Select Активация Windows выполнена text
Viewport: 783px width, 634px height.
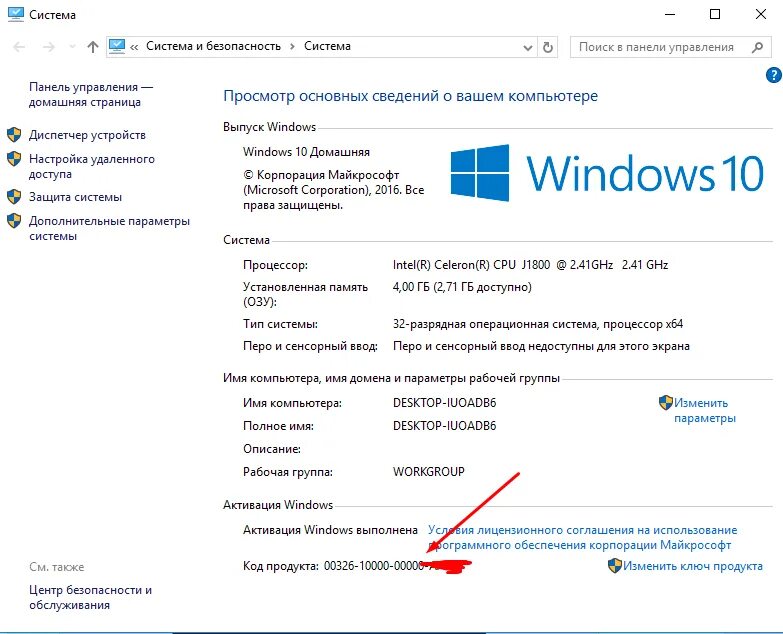click(330, 530)
